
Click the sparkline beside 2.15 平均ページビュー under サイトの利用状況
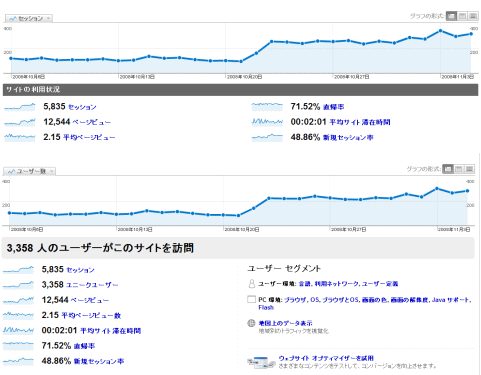pyautogui.click(x=20, y=137)
